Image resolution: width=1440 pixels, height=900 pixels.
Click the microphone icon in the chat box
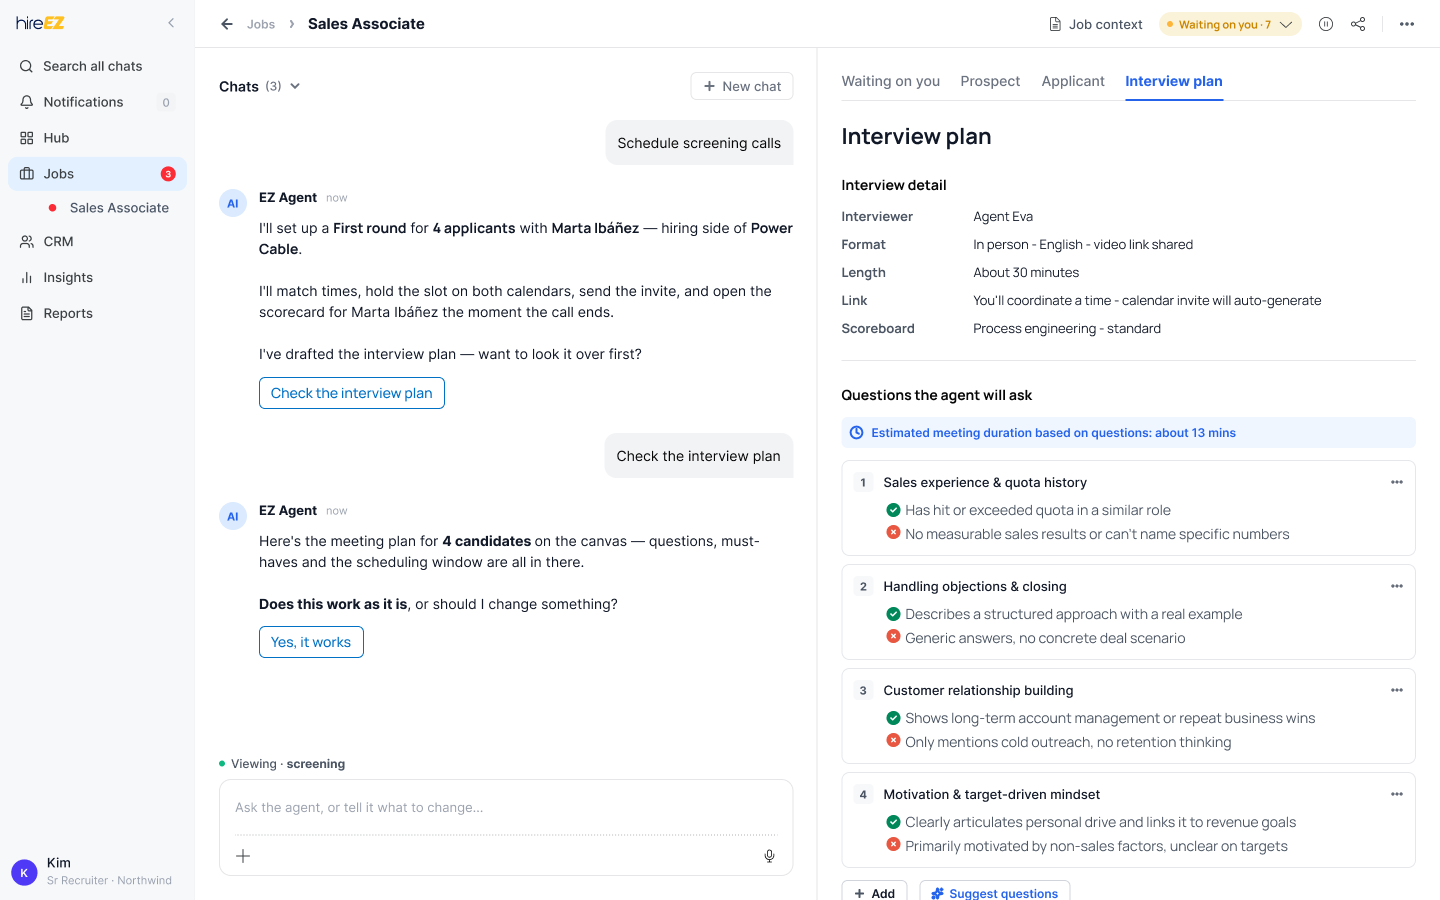pos(769,856)
